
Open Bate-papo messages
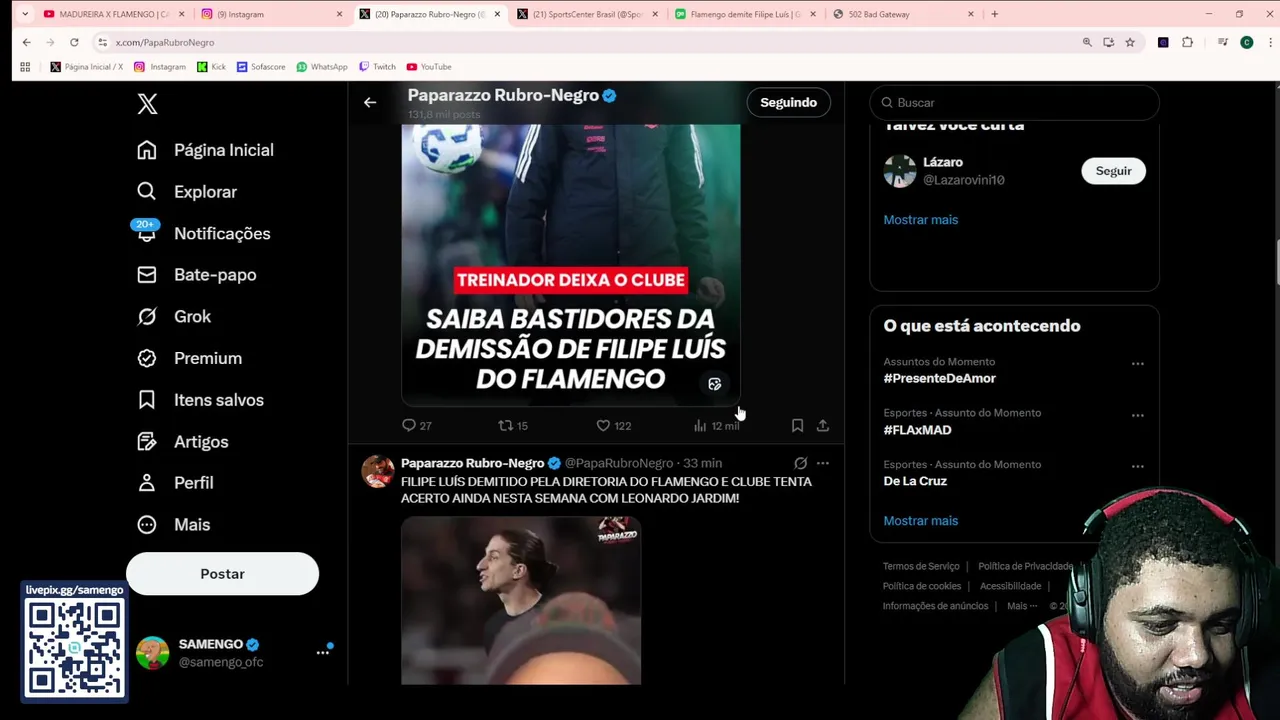point(196,274)
